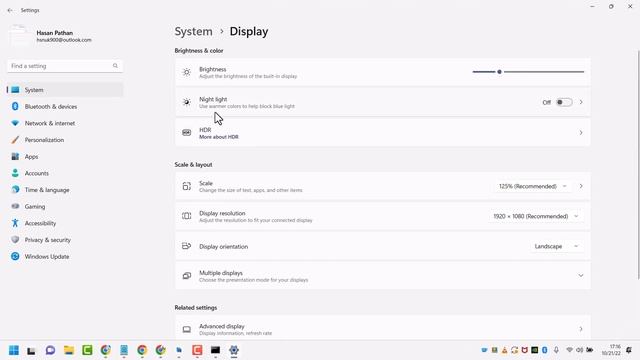Go back with the Settings back arrow

10,10
